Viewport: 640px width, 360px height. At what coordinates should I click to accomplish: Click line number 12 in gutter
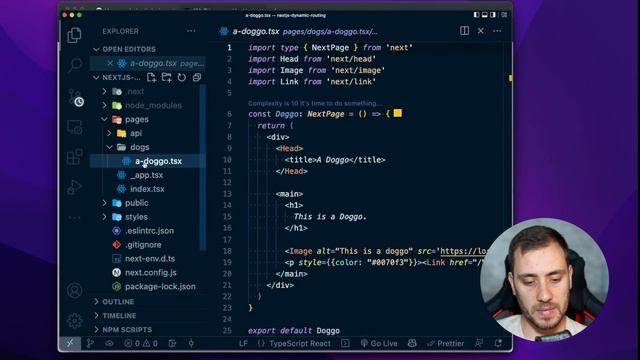(227, 182)
